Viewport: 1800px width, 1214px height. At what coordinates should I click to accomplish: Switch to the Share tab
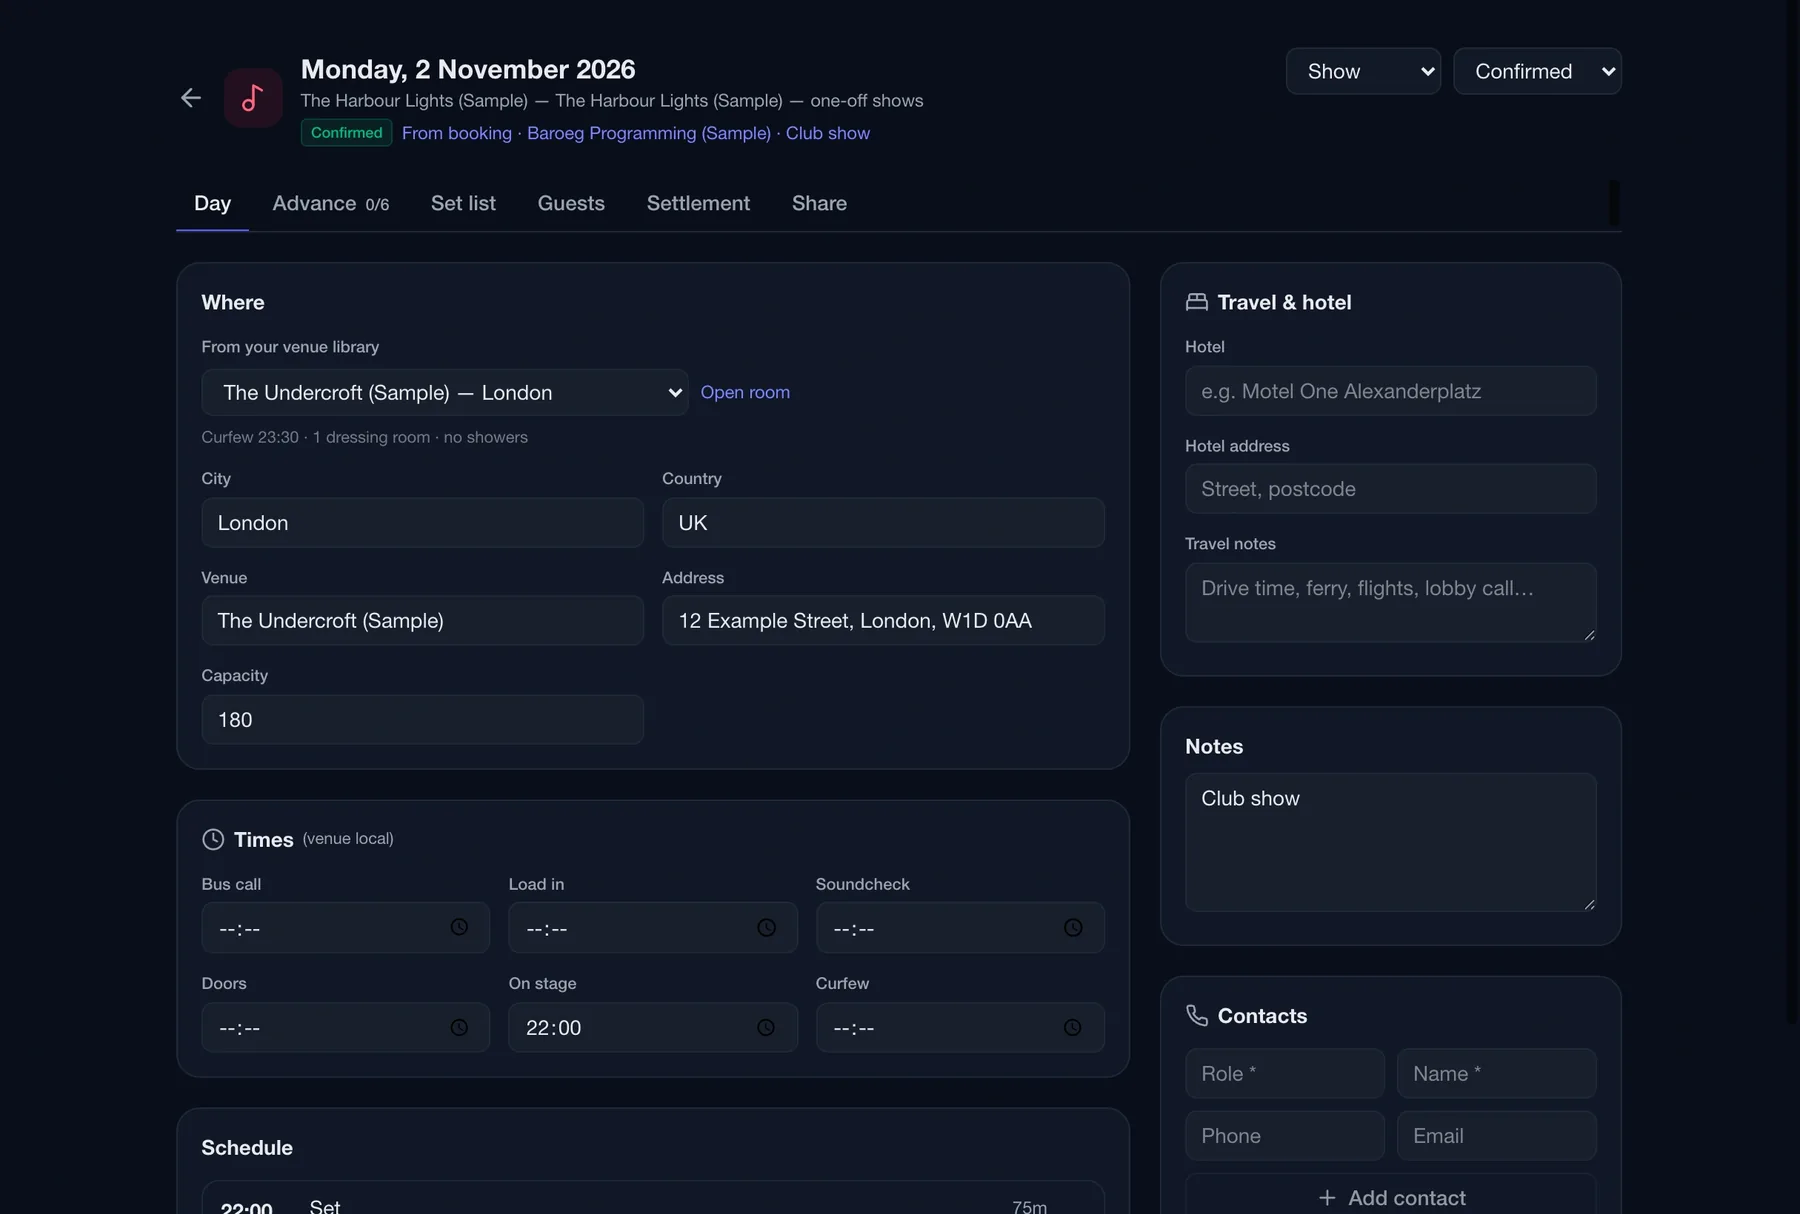coord(819,204)
